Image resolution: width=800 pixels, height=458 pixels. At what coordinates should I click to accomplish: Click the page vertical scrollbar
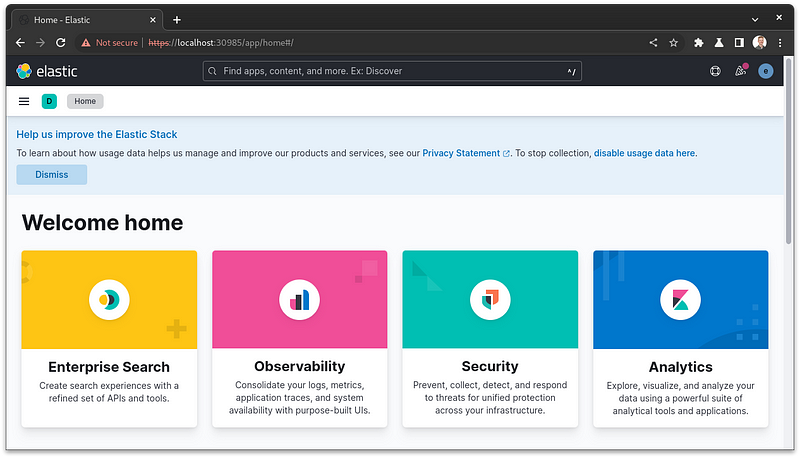pos(789,153)
